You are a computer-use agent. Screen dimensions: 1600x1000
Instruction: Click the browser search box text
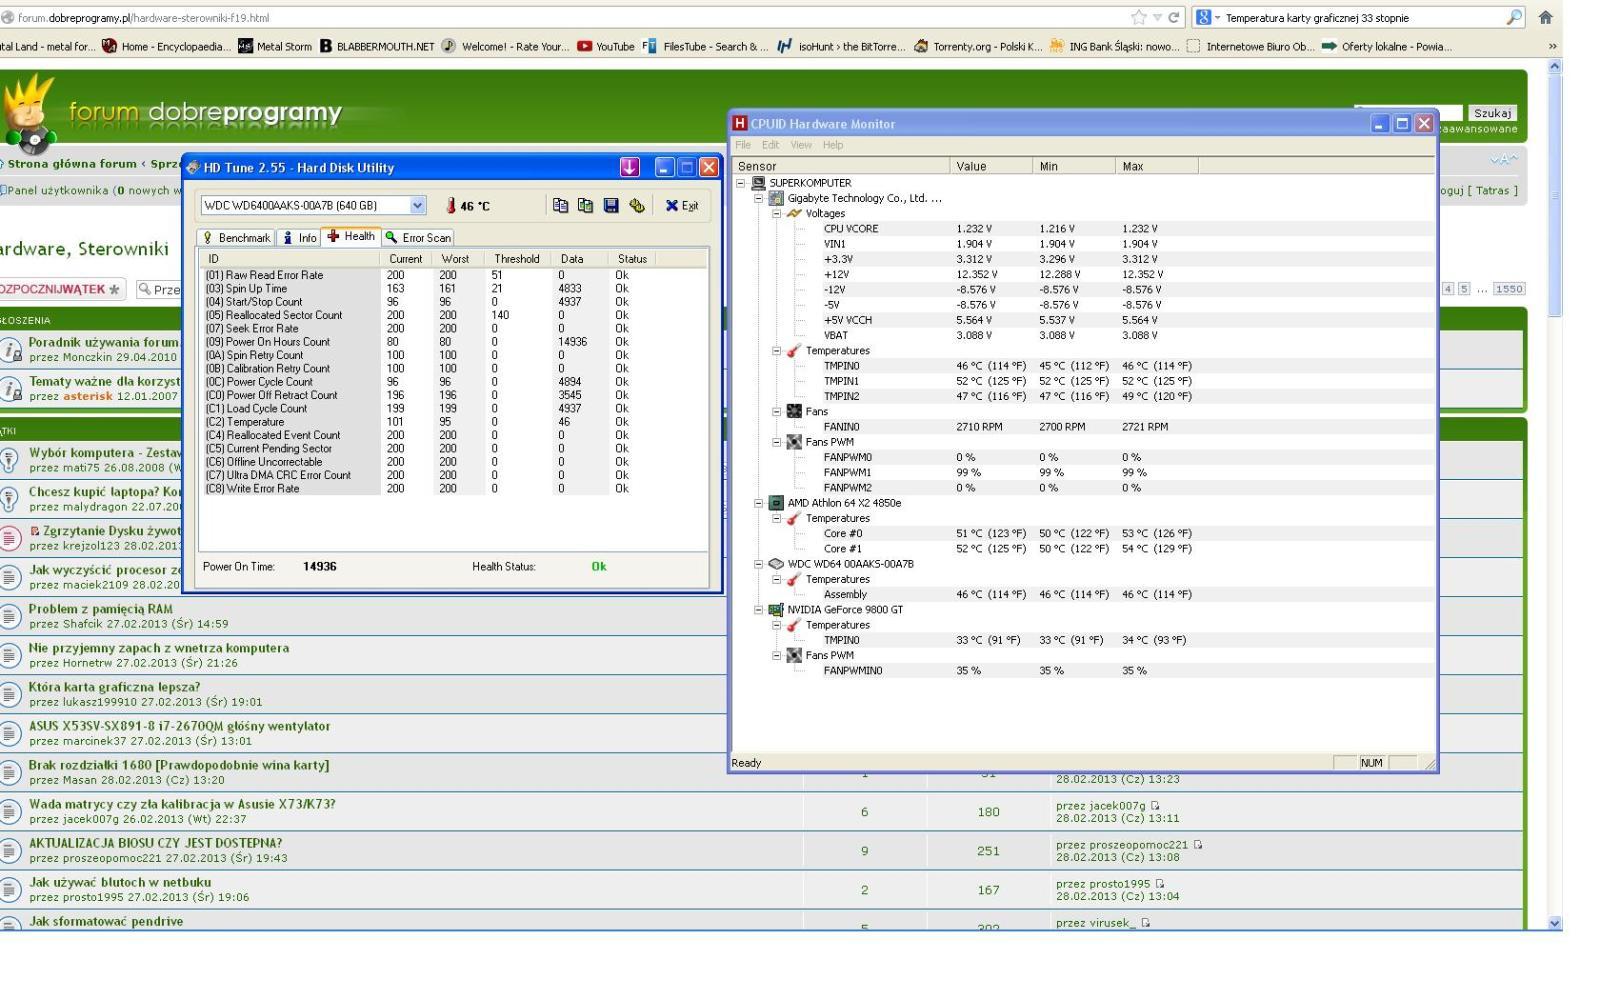click(1317, 18)
